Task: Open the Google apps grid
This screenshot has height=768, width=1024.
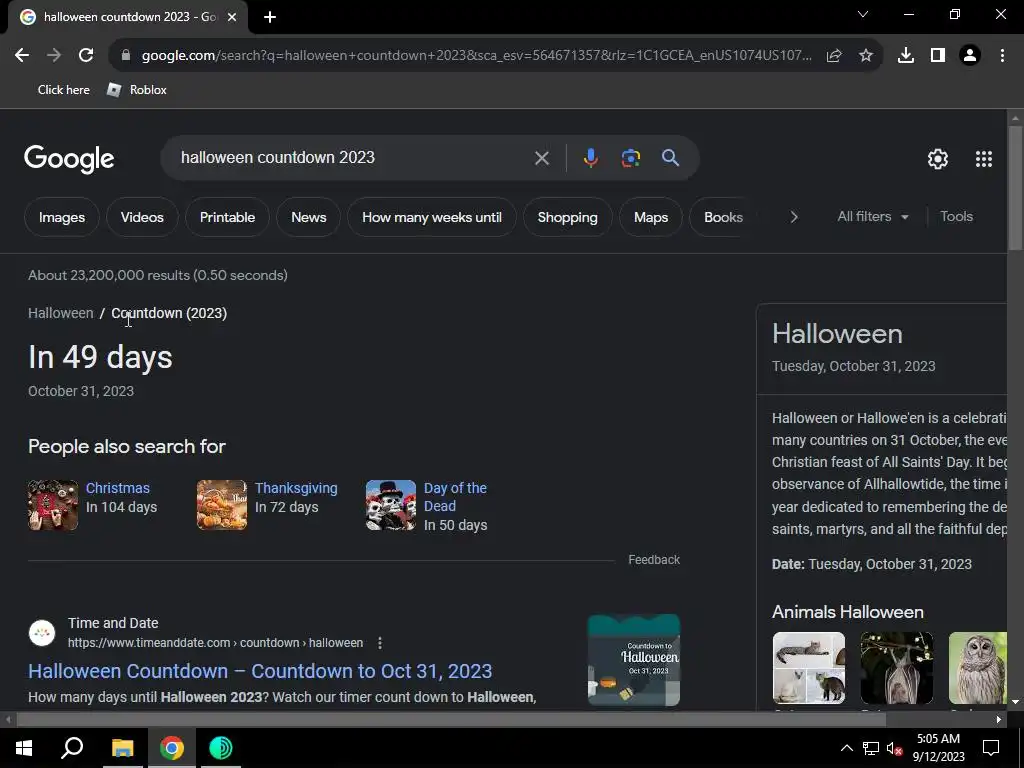Action: pos(984,159)
